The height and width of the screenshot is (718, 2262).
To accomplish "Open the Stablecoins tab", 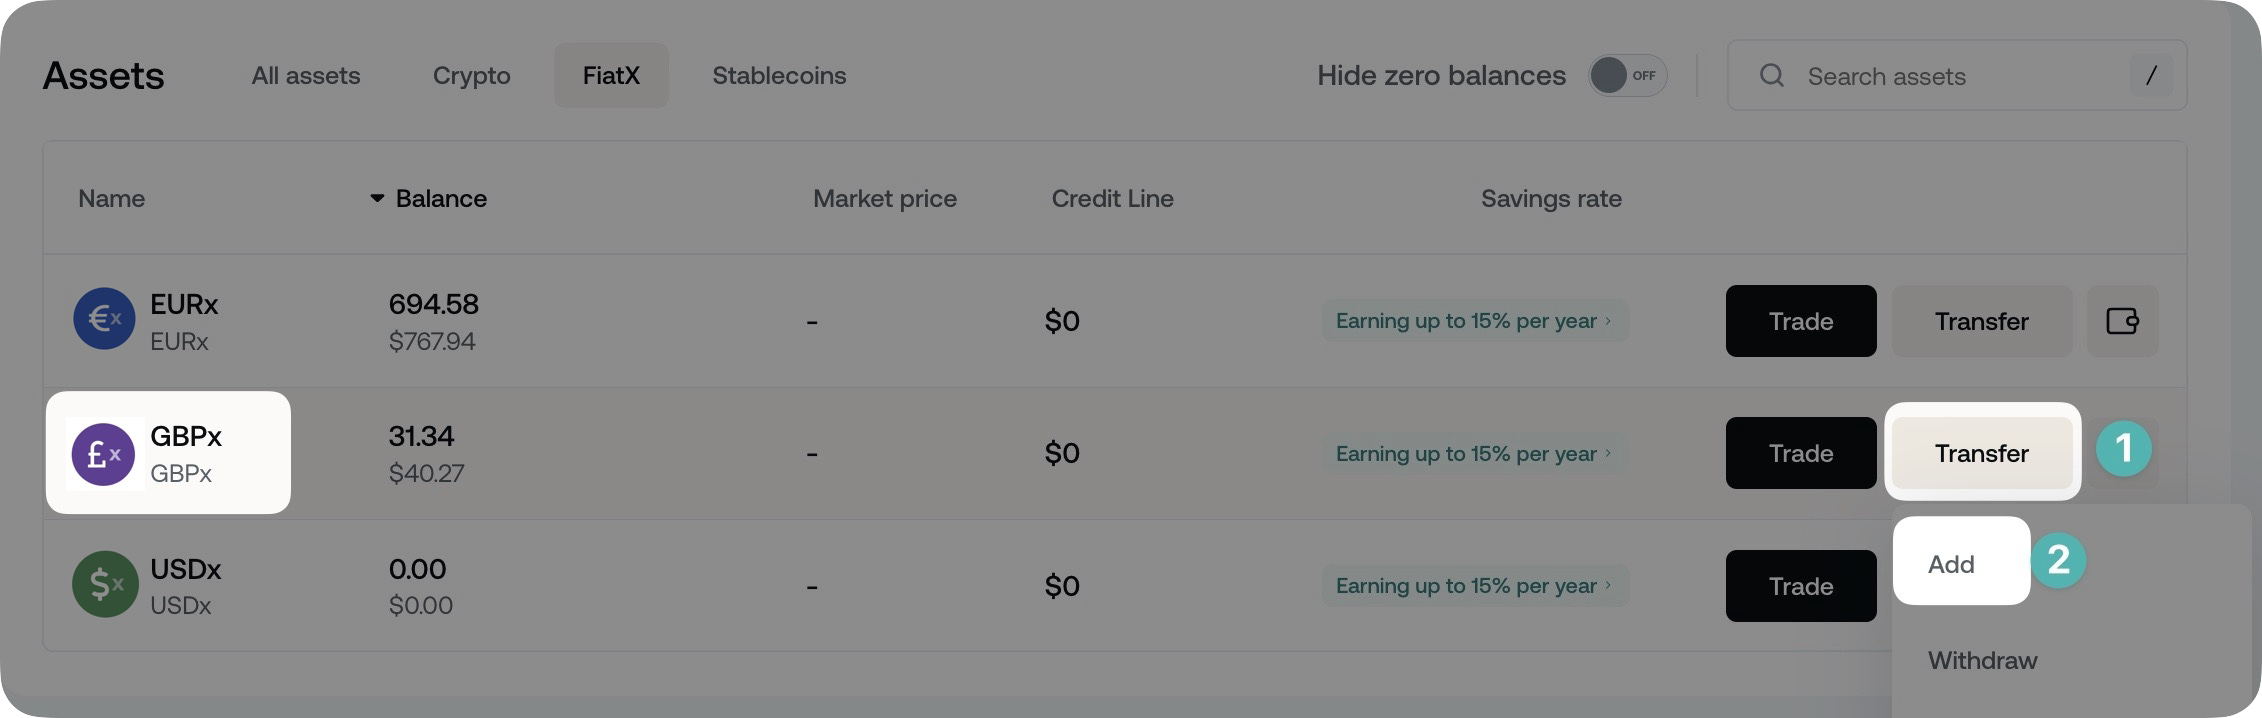I will click(x=779, y=75).
